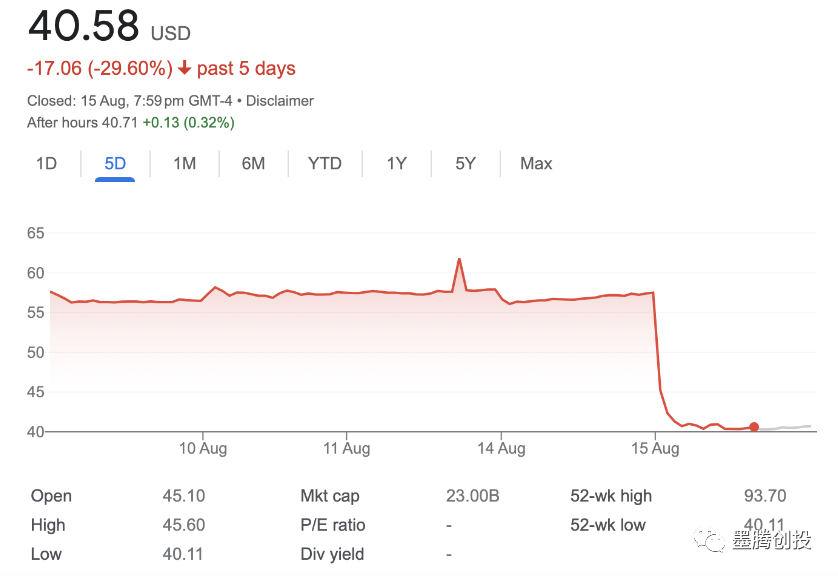Click the after hours price 40.71
Image resolution: width=838 pixels, height=576 pixels.
coord(119,123)
